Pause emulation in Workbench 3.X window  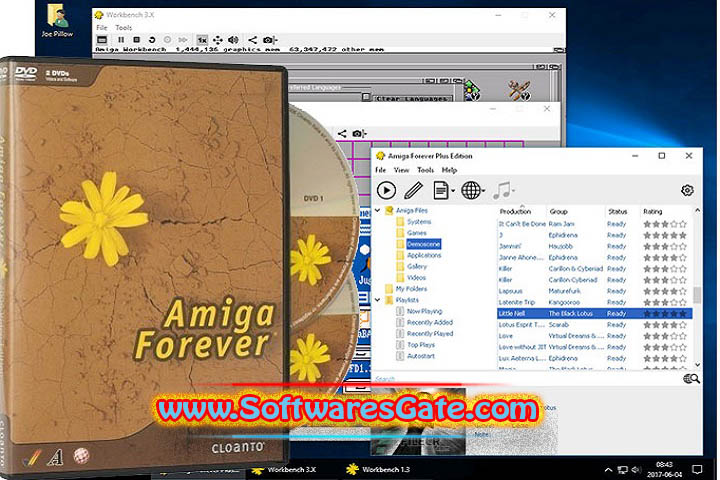pyautogui.click(x=121, y=40)
